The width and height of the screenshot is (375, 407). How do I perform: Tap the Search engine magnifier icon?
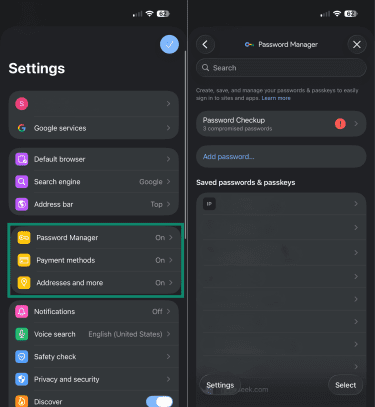[x=22, y=182]
